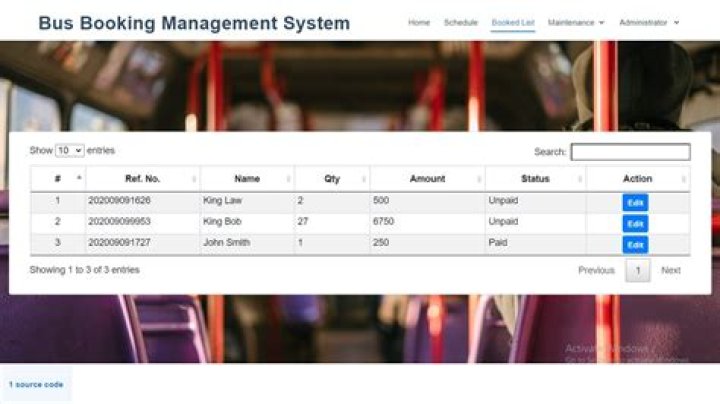Click the amount 500
The height and width of the screenshot is (404, 720).
point(381,200)
